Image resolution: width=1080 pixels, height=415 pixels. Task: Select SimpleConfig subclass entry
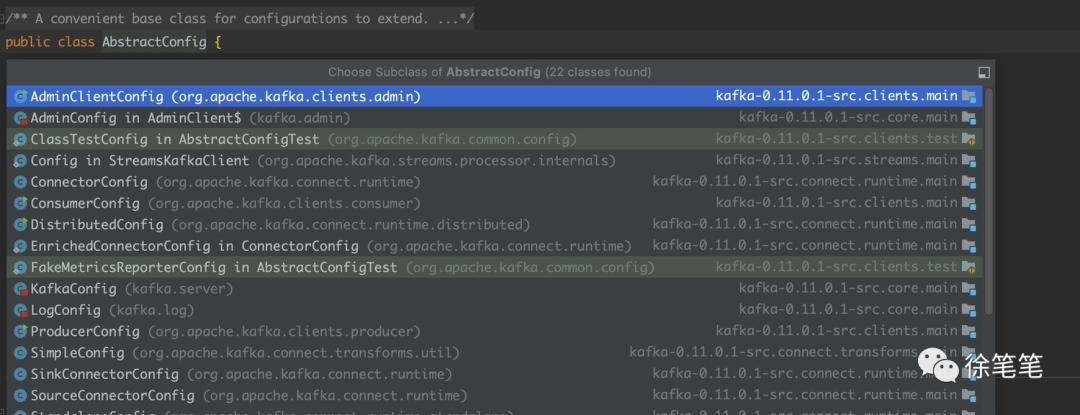point(495,352)
